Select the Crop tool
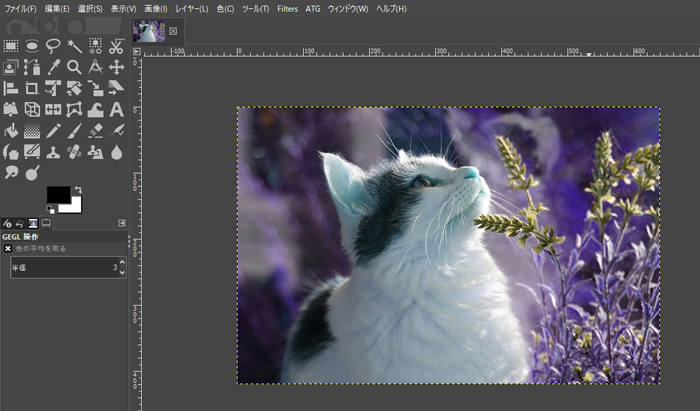Image resolution: width=700 pixels, height=411 pixels. pyautogui.click(x=31, y=89)
